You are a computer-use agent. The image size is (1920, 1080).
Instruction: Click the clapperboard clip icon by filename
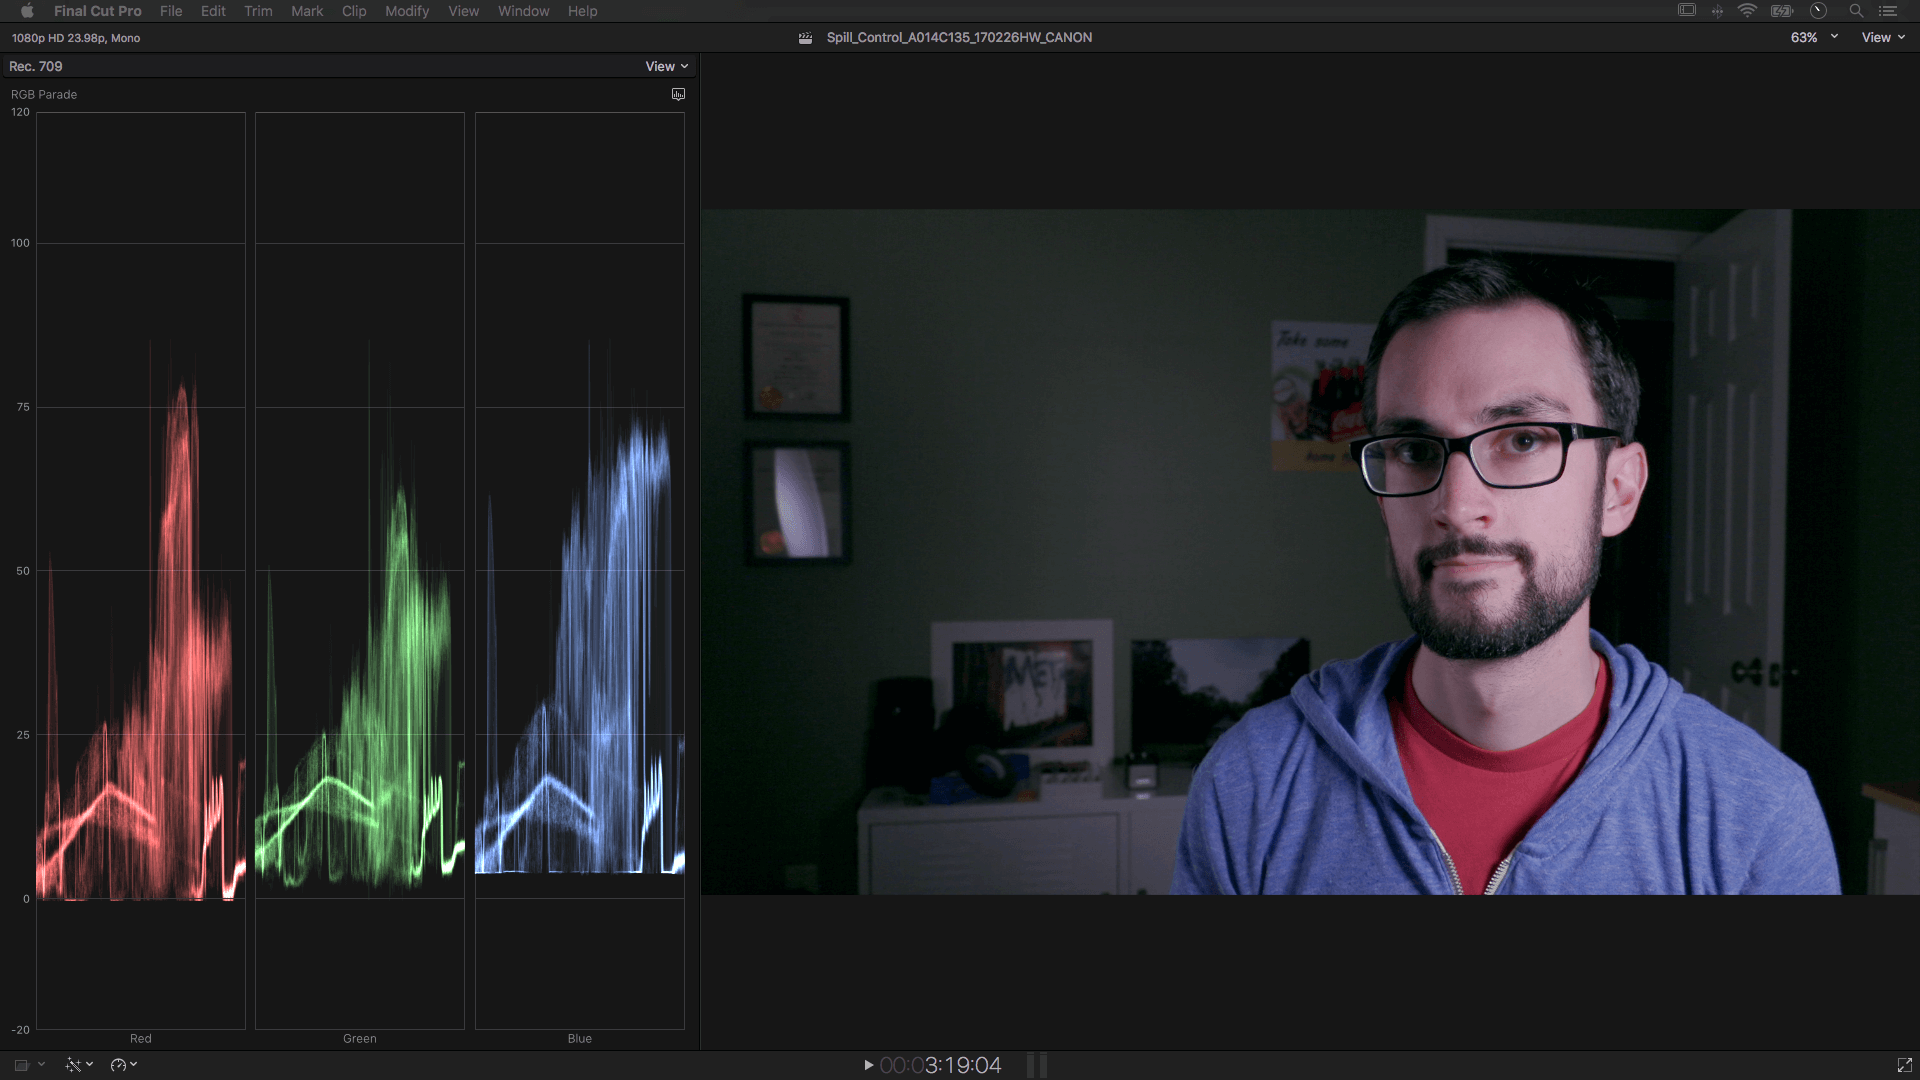[805, 38]
